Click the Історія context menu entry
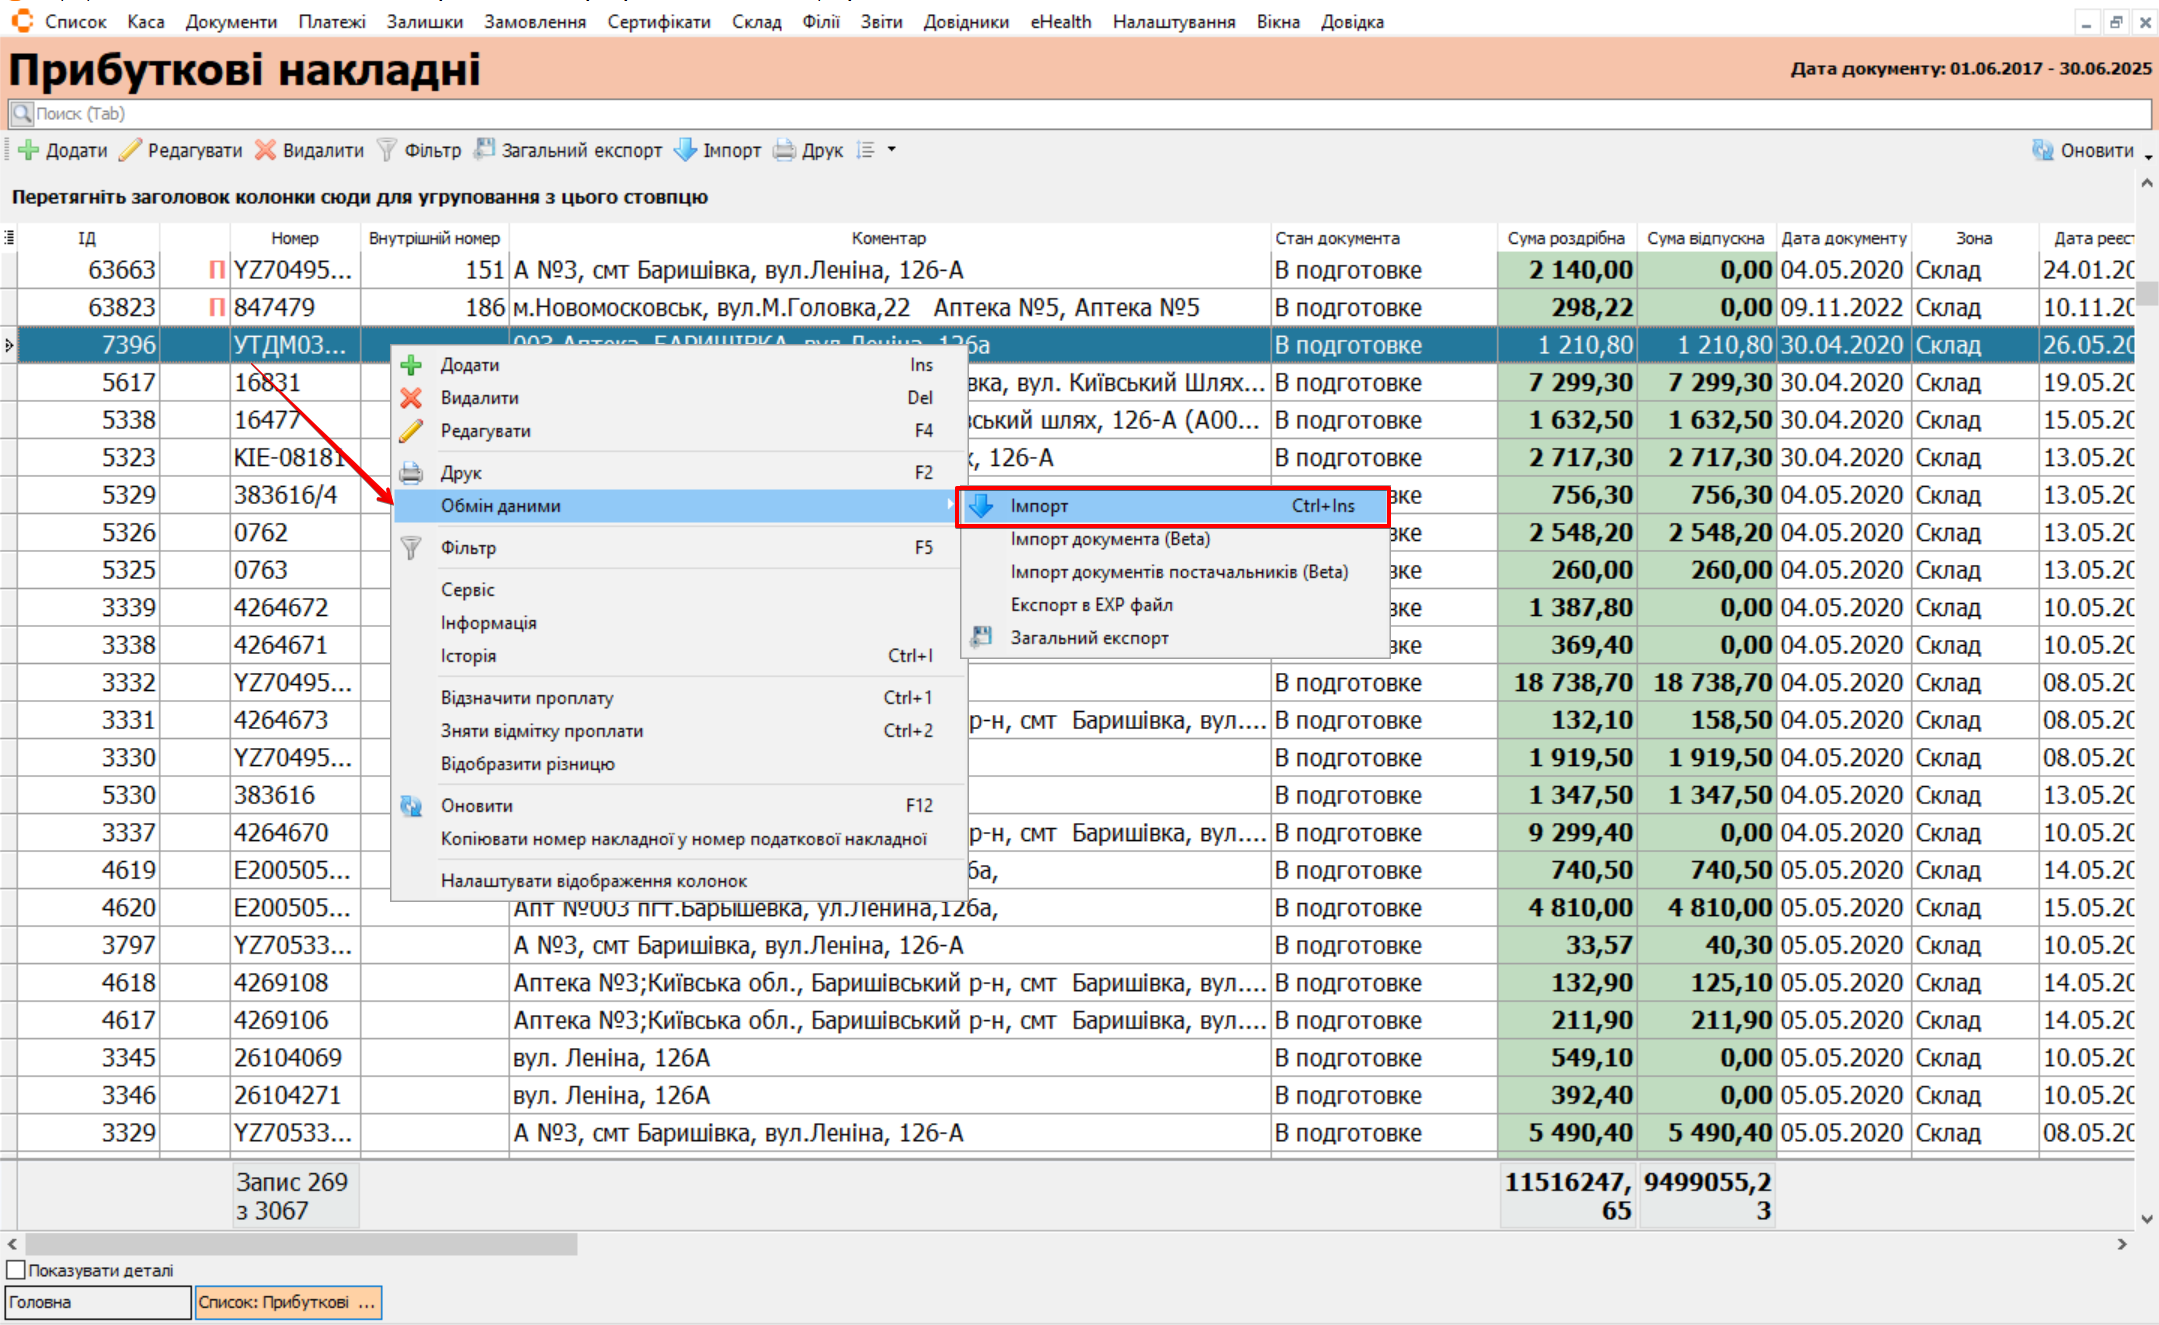Screen dimensions: 2159x1325 tap(468, 656)
